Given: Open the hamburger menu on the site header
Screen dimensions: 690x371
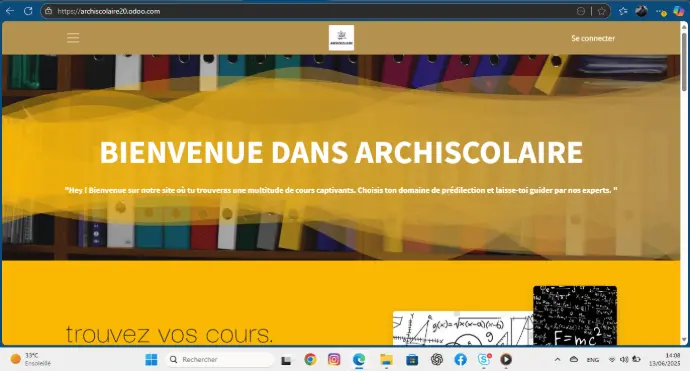Looking at the screenshot, I should (73, 38).
